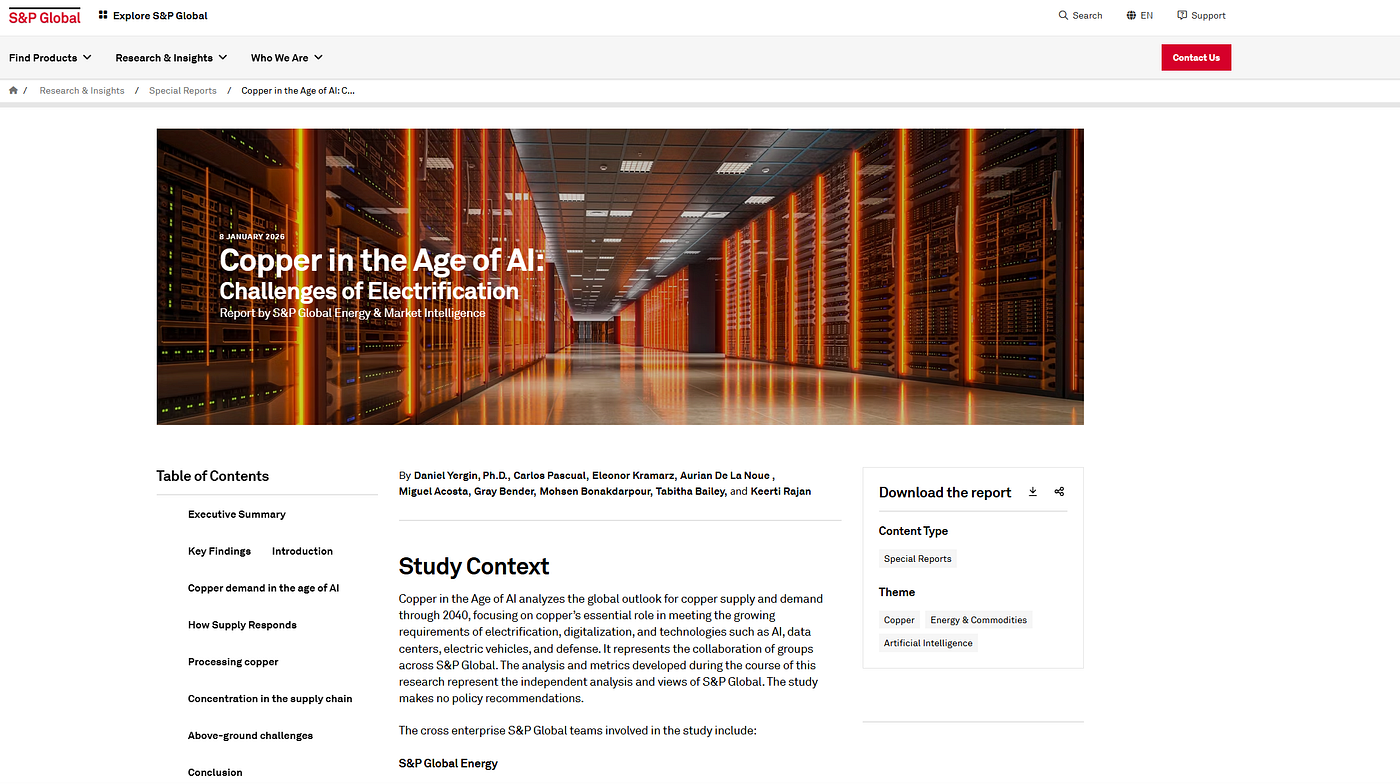The width and height of the screenshot is (1400, 784).
Task: Click the Contact Us button
Action: pos(1196,58)
